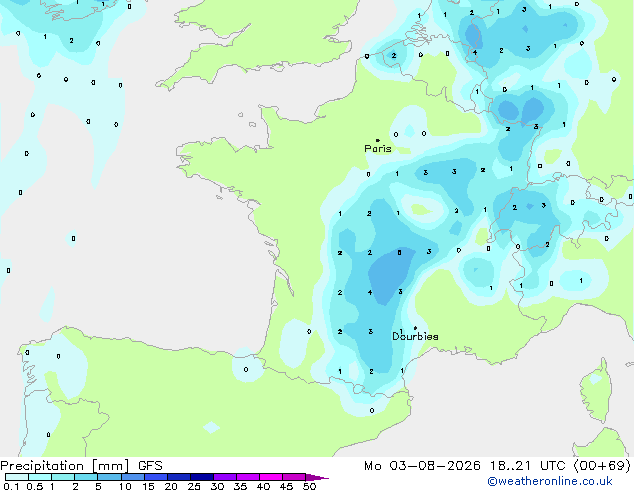Pick the 2–5 mm legend color swatch
The image size is (634, 490).
coord(86,477)
